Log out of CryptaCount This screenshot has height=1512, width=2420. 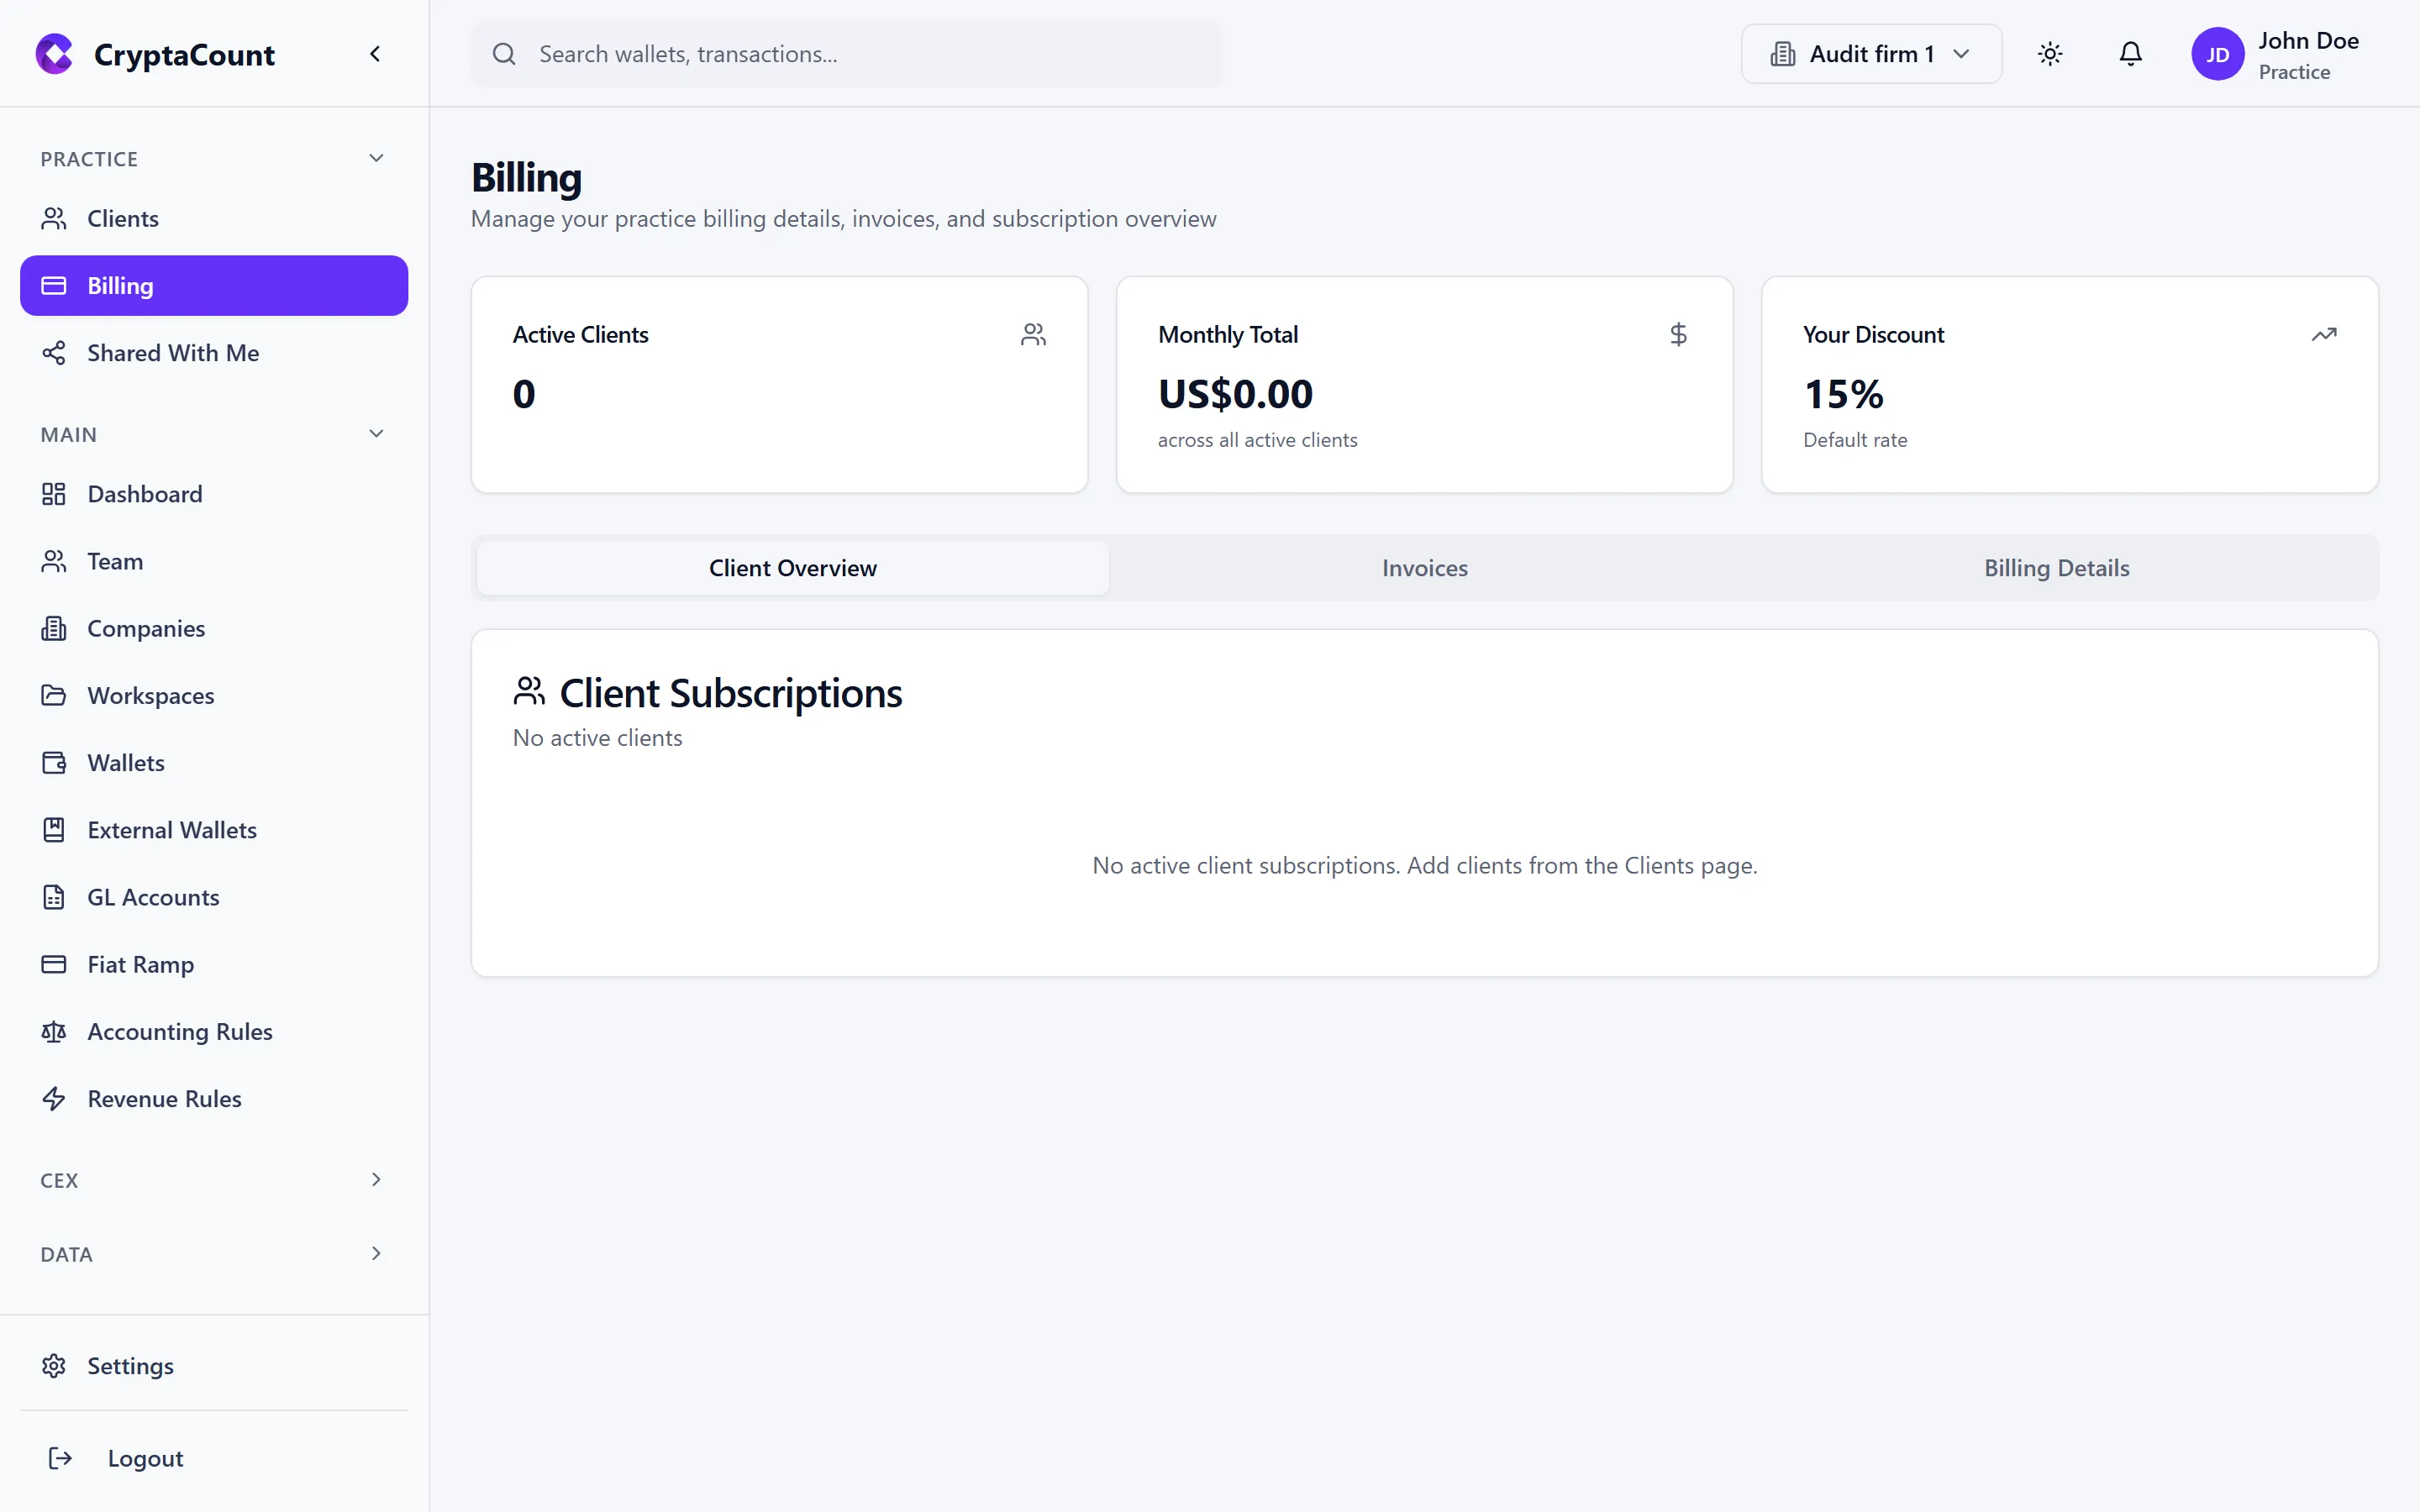pos(144,1458)
